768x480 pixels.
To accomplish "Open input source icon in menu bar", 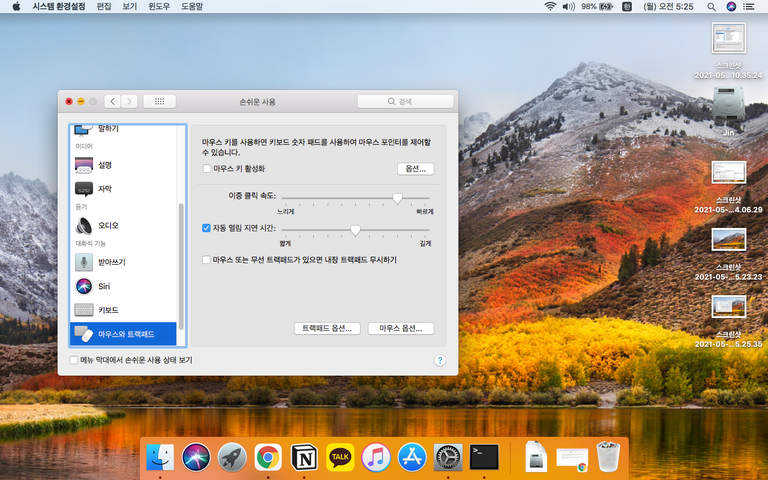I will [626, 6].
